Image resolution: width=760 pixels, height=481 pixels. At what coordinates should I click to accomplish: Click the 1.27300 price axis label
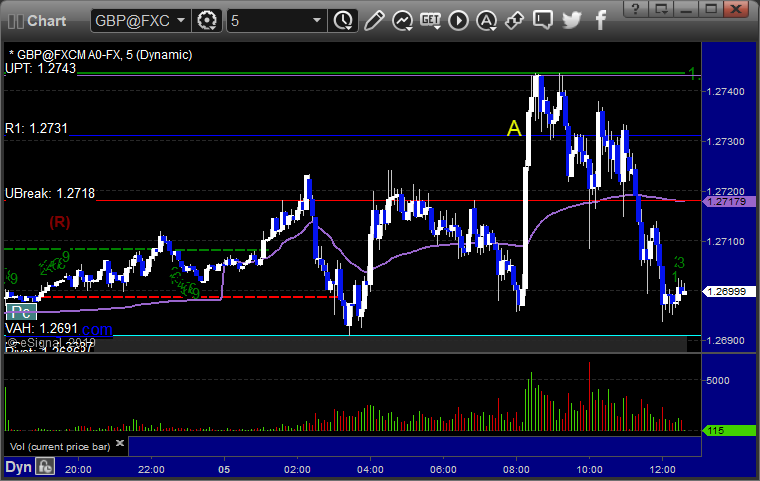(726, 142)
